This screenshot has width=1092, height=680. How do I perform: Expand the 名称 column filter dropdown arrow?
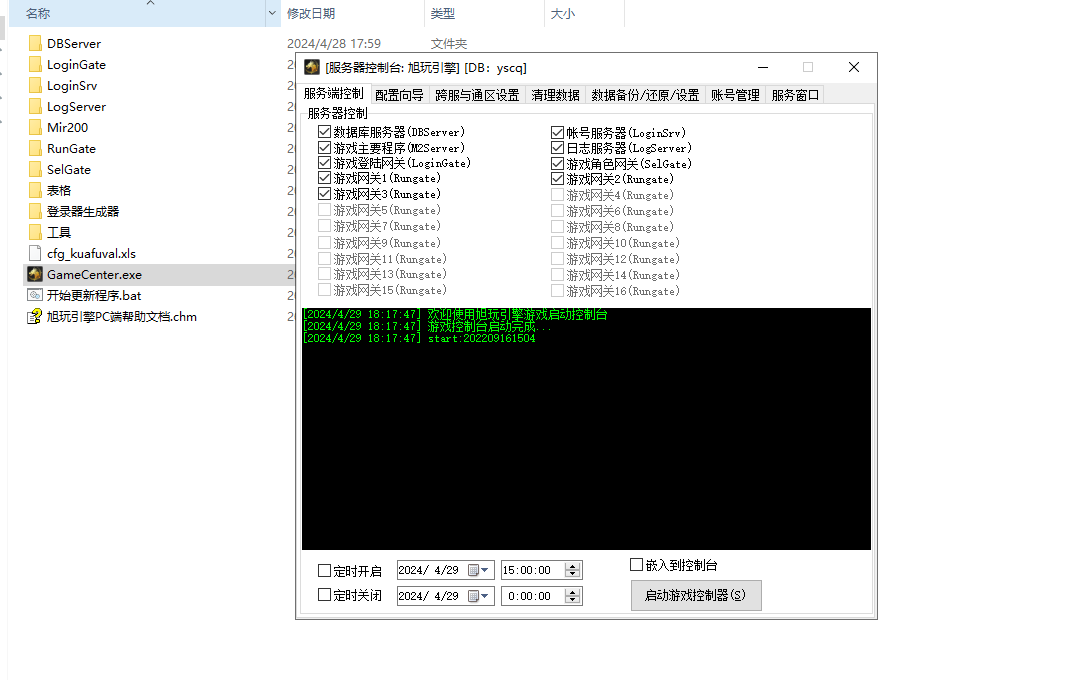point(272,13)
